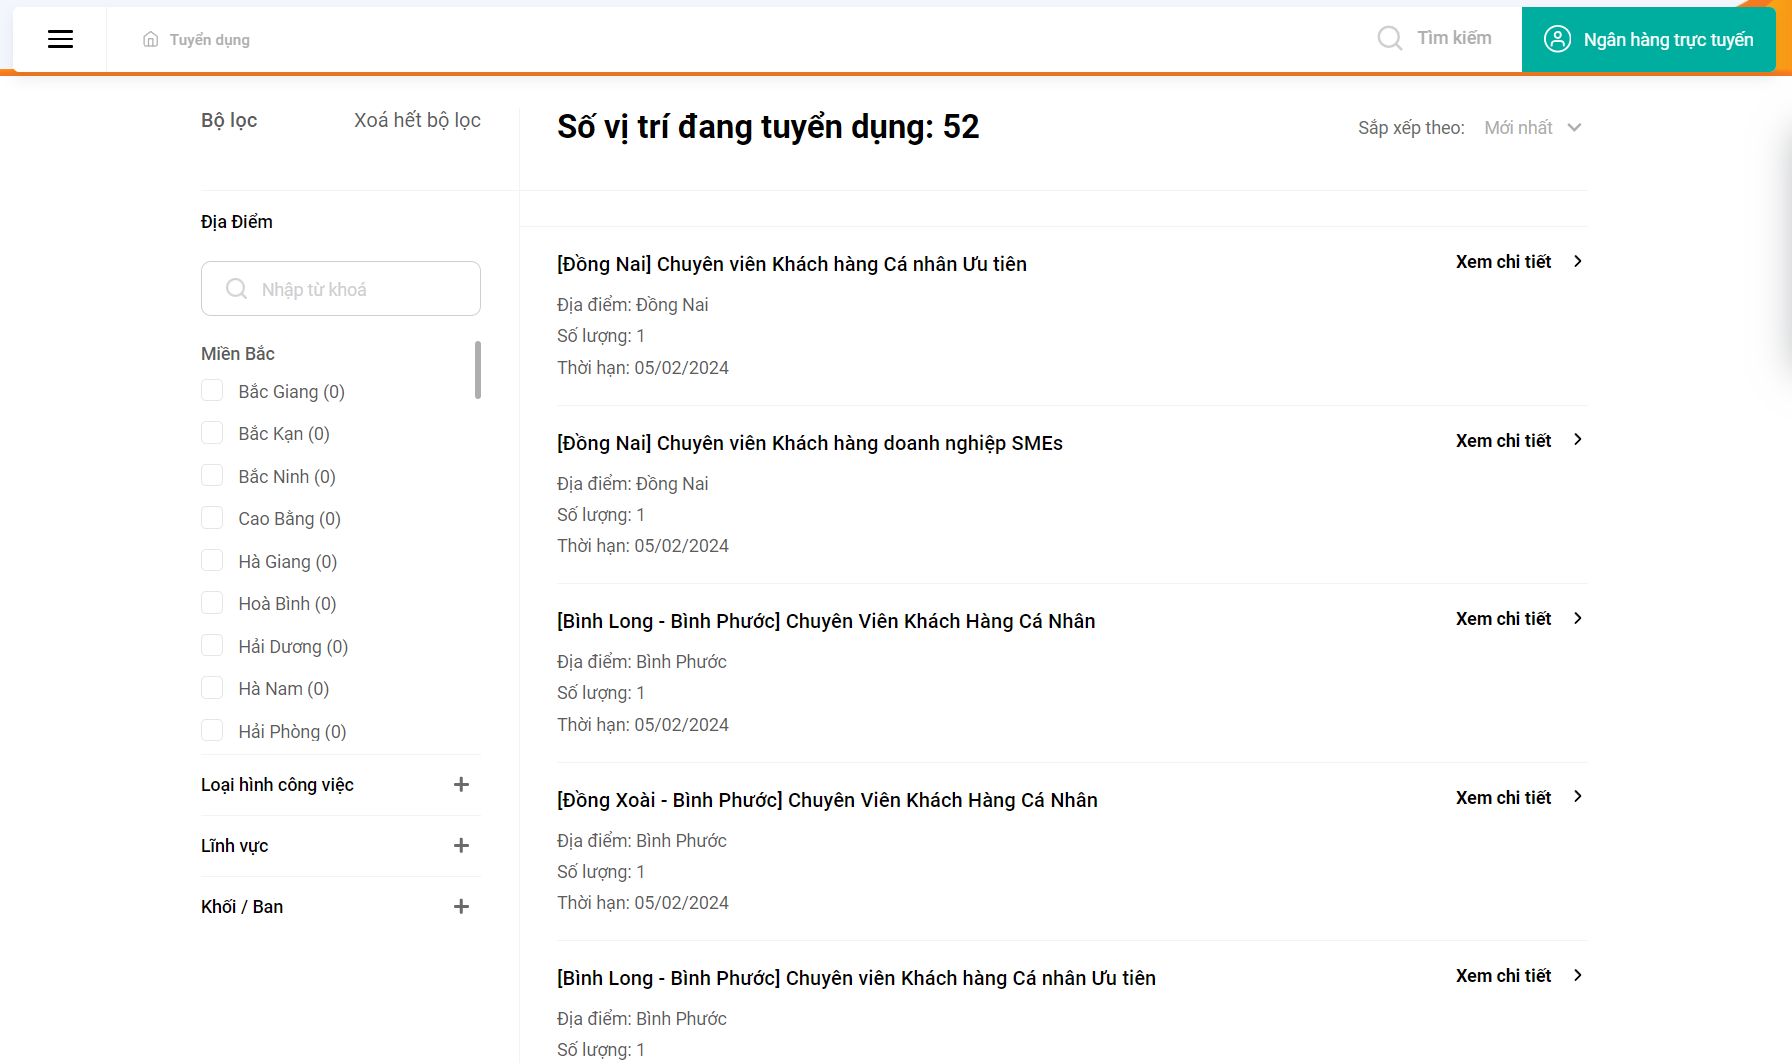Click arrow beside Bình Long Ưu tiên job

point(1578,975)
